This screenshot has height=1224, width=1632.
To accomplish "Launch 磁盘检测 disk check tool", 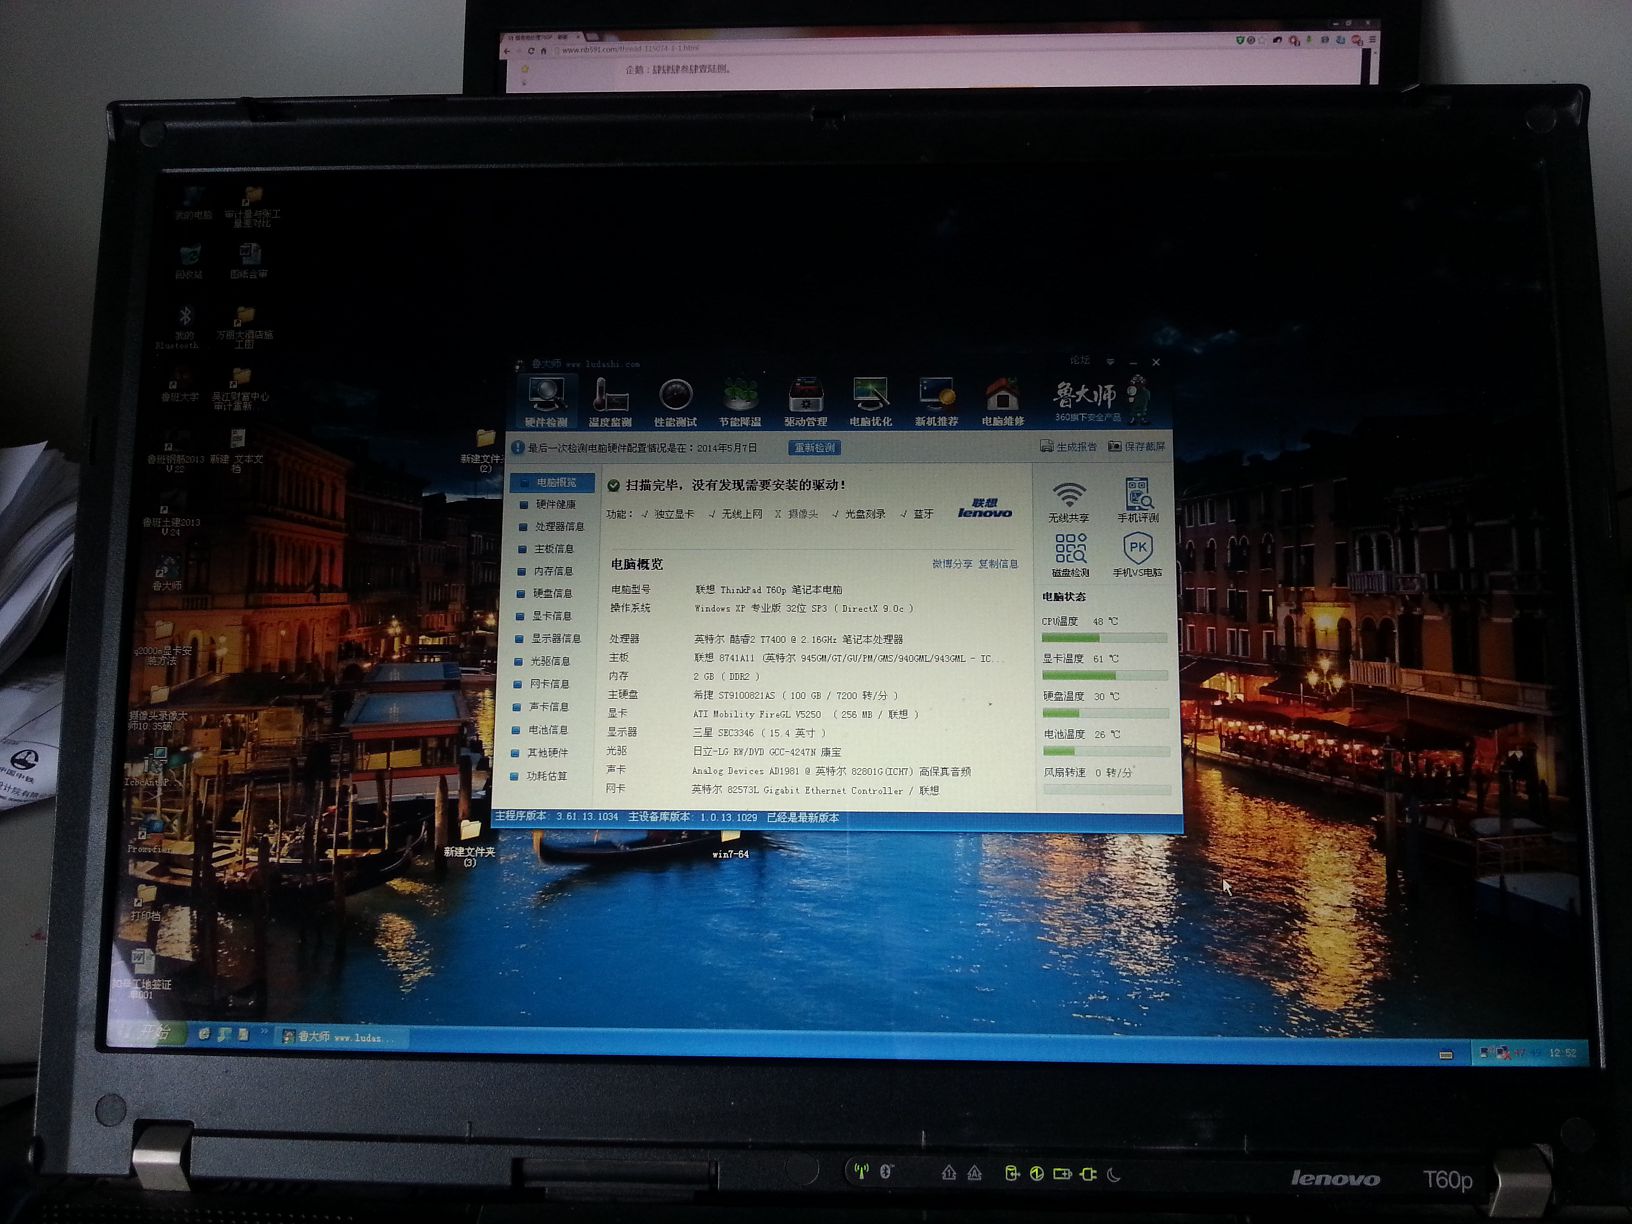I will click(1070, 554).
